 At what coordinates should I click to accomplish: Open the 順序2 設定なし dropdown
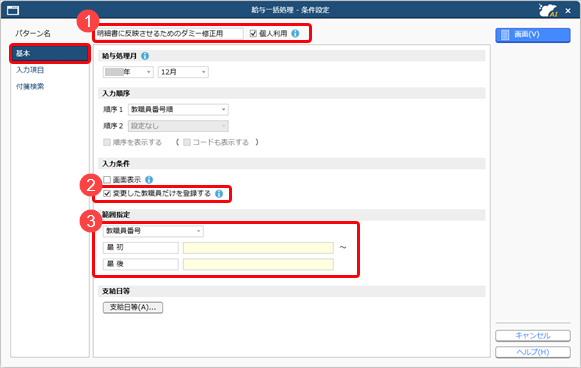pyautogui.click(x=178, y=126)
